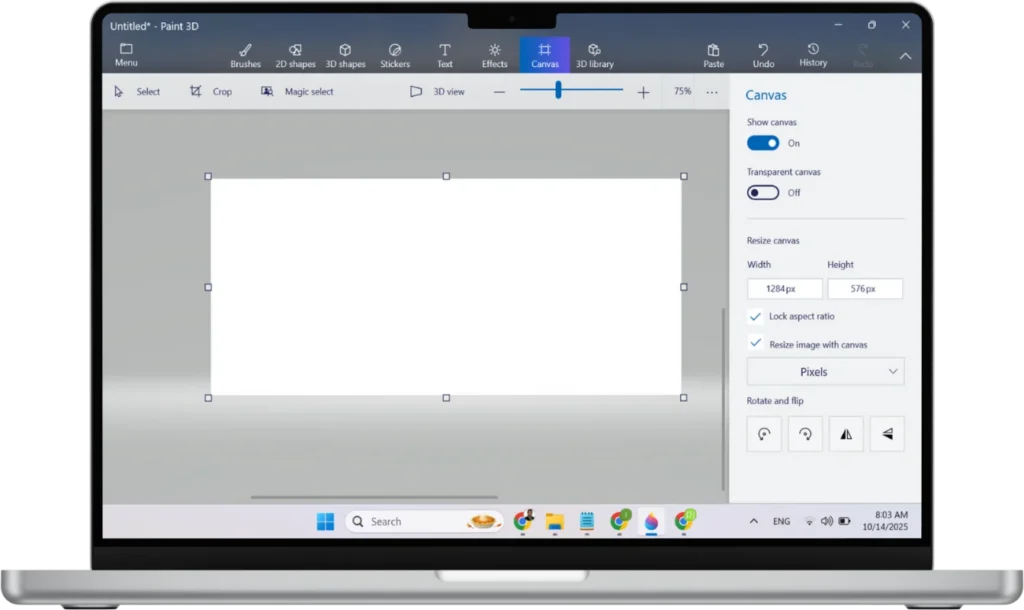Viewport: 1024px width, 610px height.
Task: Uncheck Resize image with canvas
Action: tap(756, 343)
